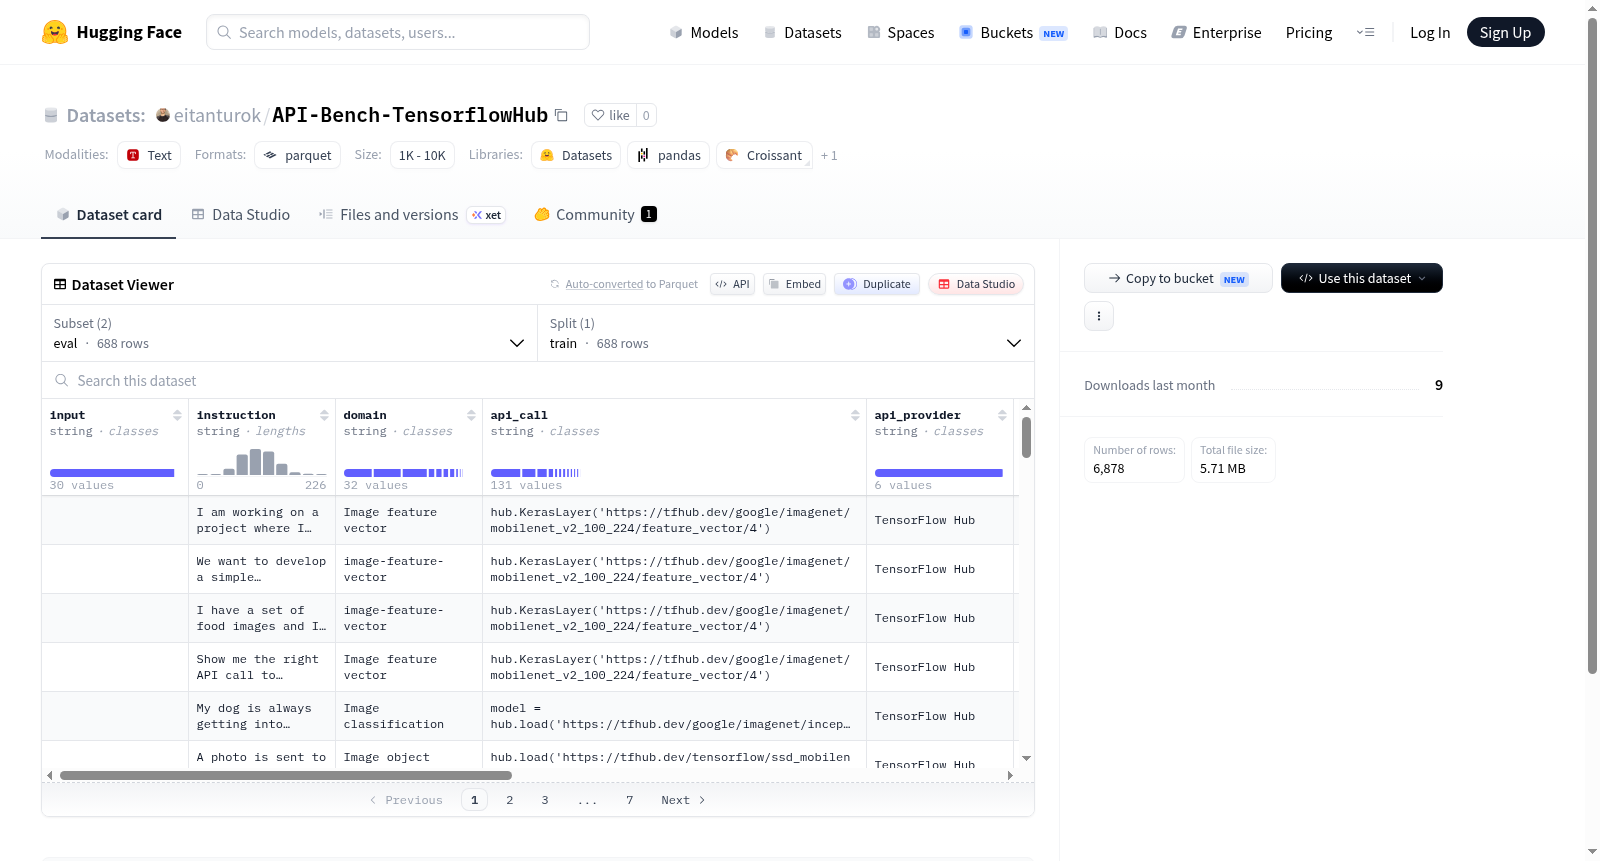Click Log In link
Screen dimensions: 1600x861
(1430, 33)
